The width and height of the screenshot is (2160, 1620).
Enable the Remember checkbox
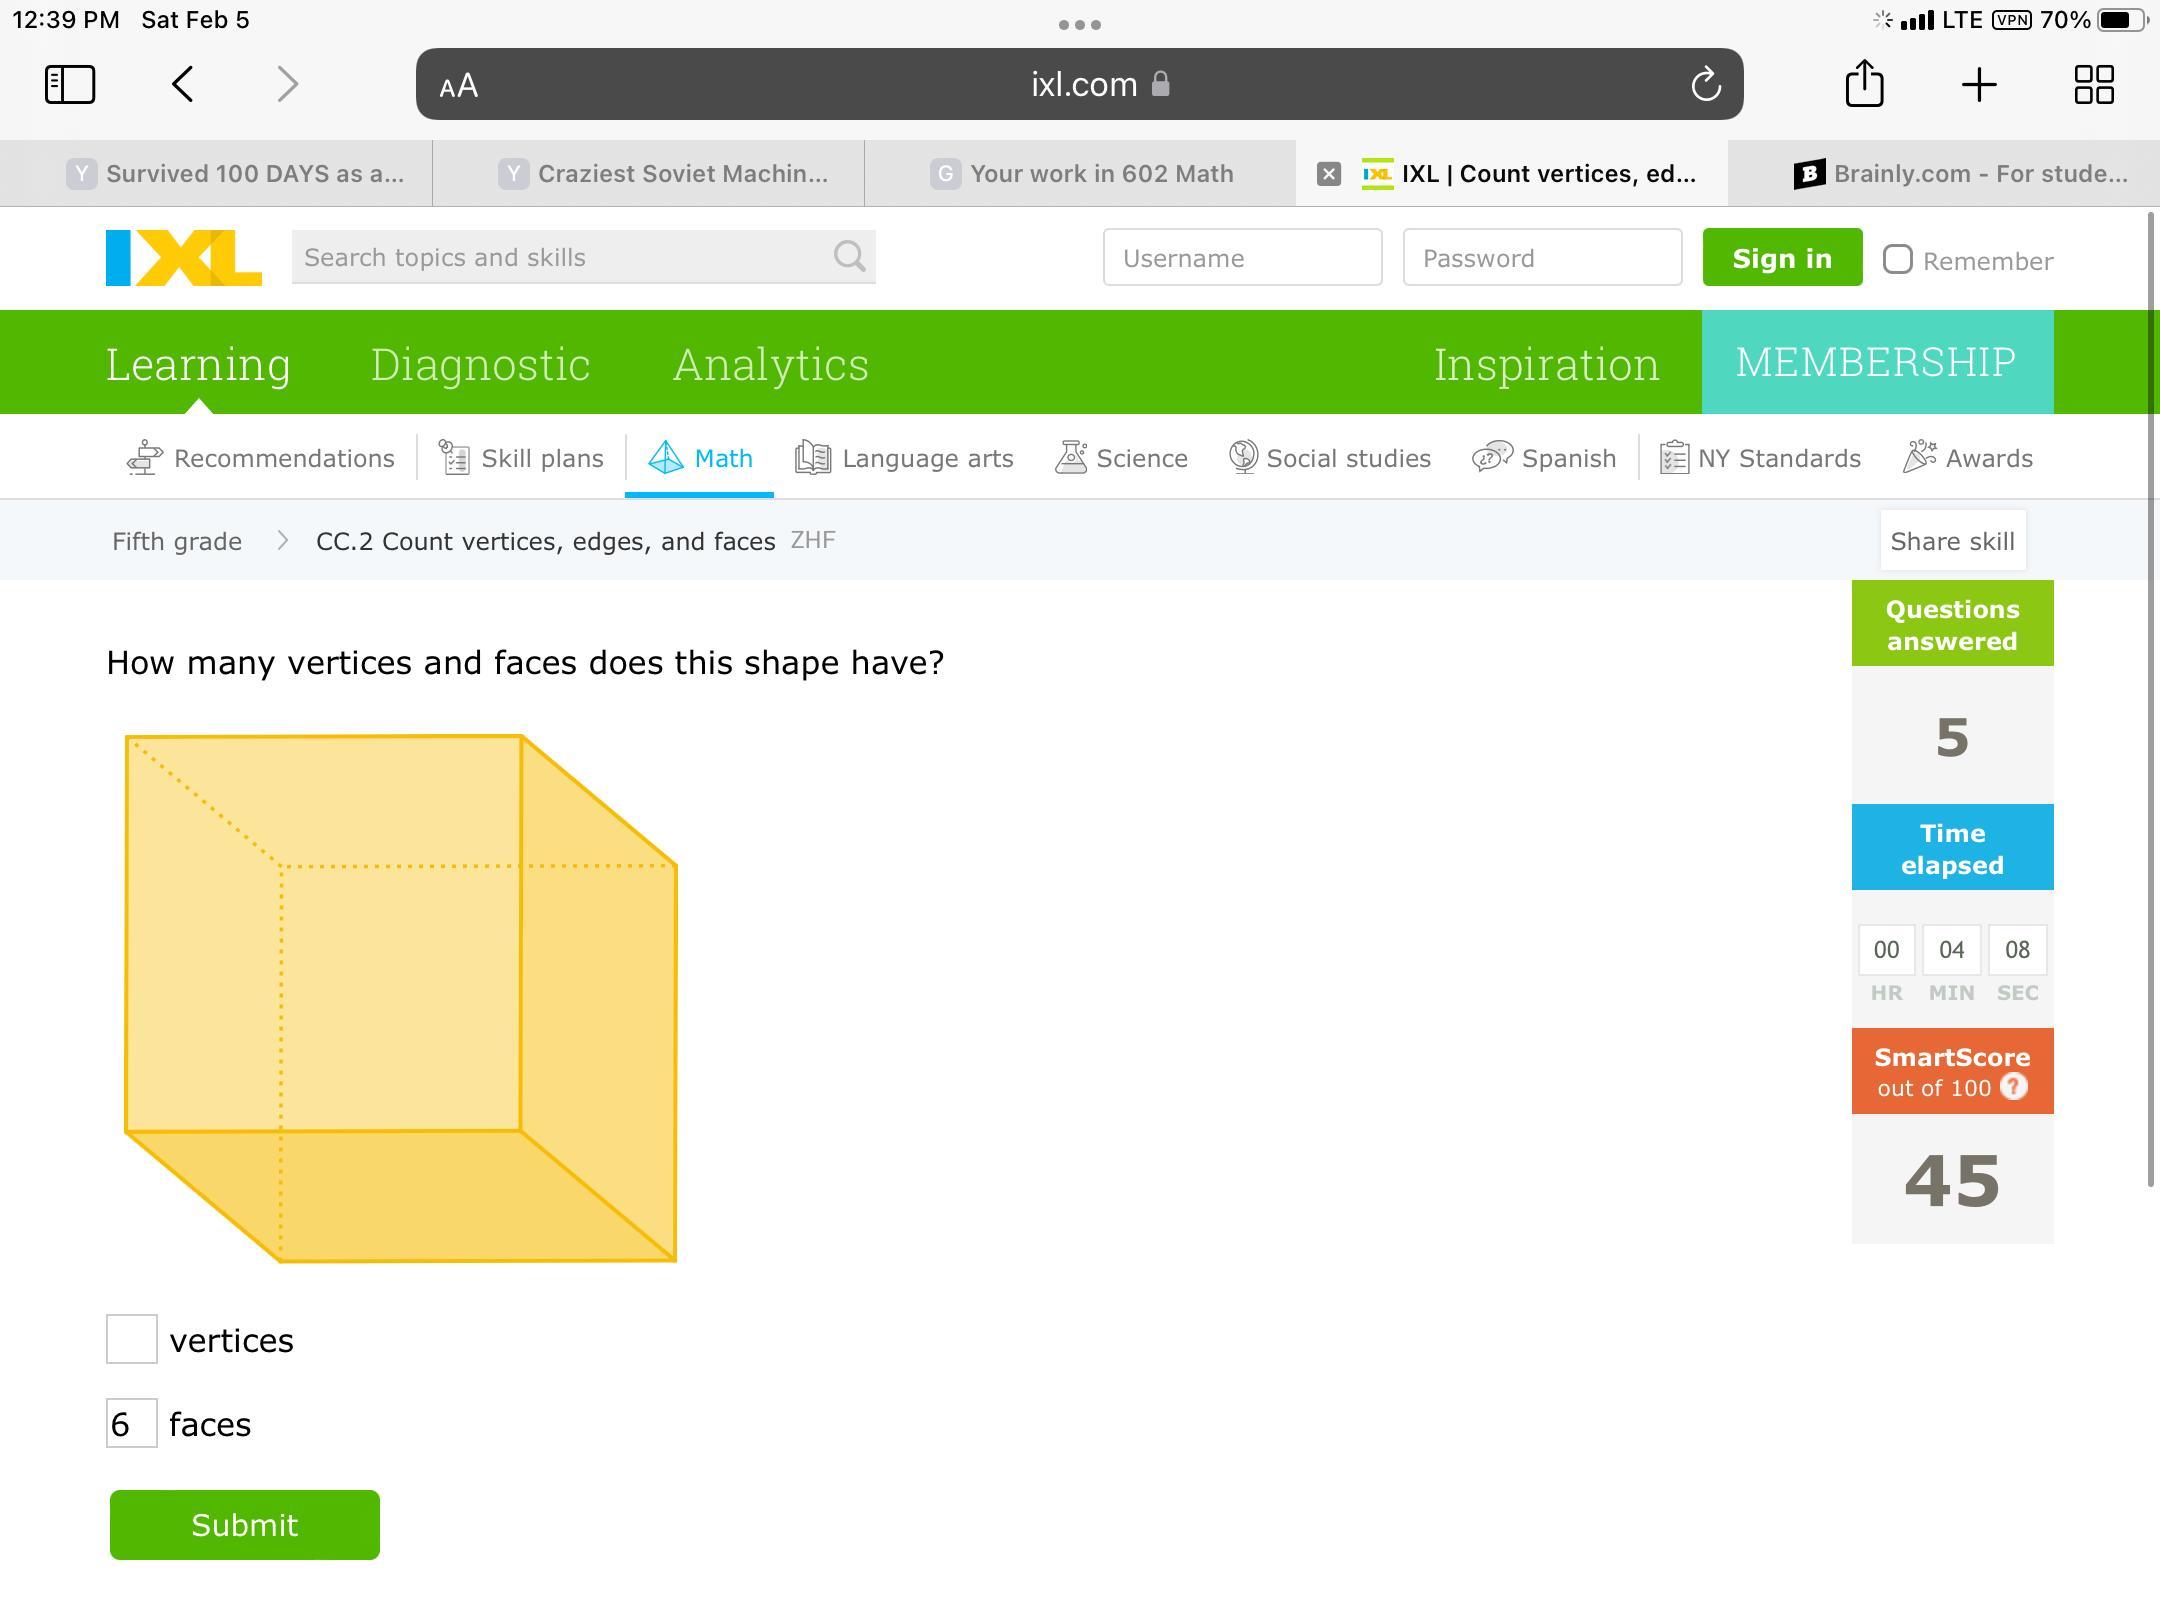[1897, 260]
